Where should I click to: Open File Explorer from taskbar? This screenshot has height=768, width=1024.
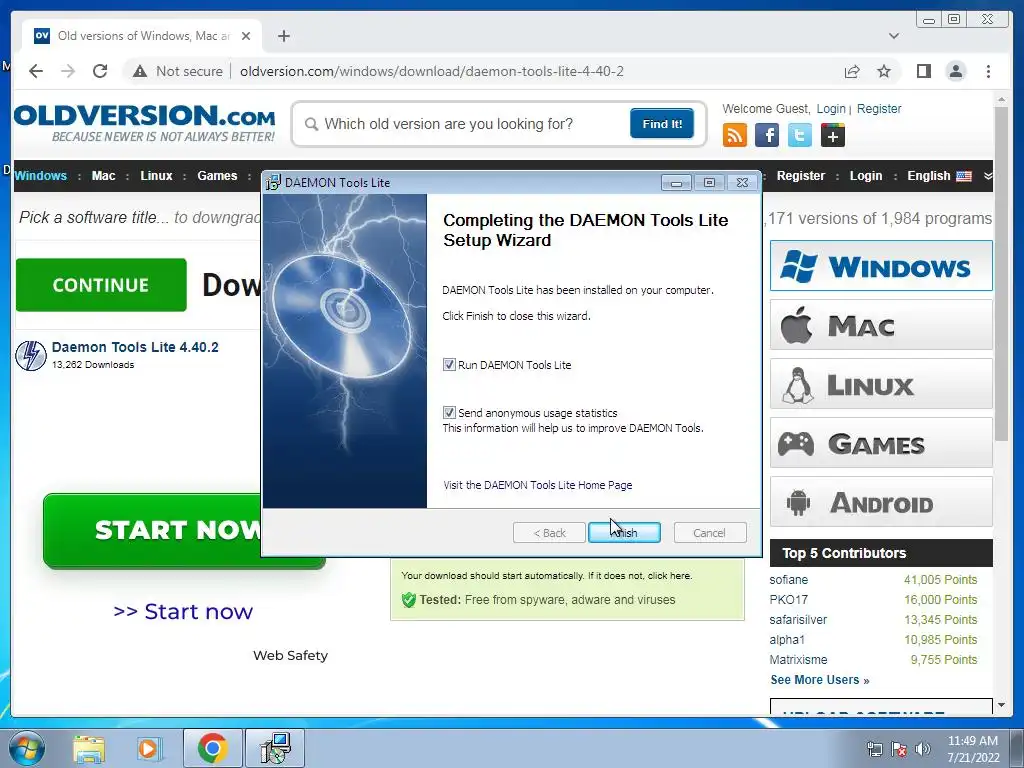point(89,748)
